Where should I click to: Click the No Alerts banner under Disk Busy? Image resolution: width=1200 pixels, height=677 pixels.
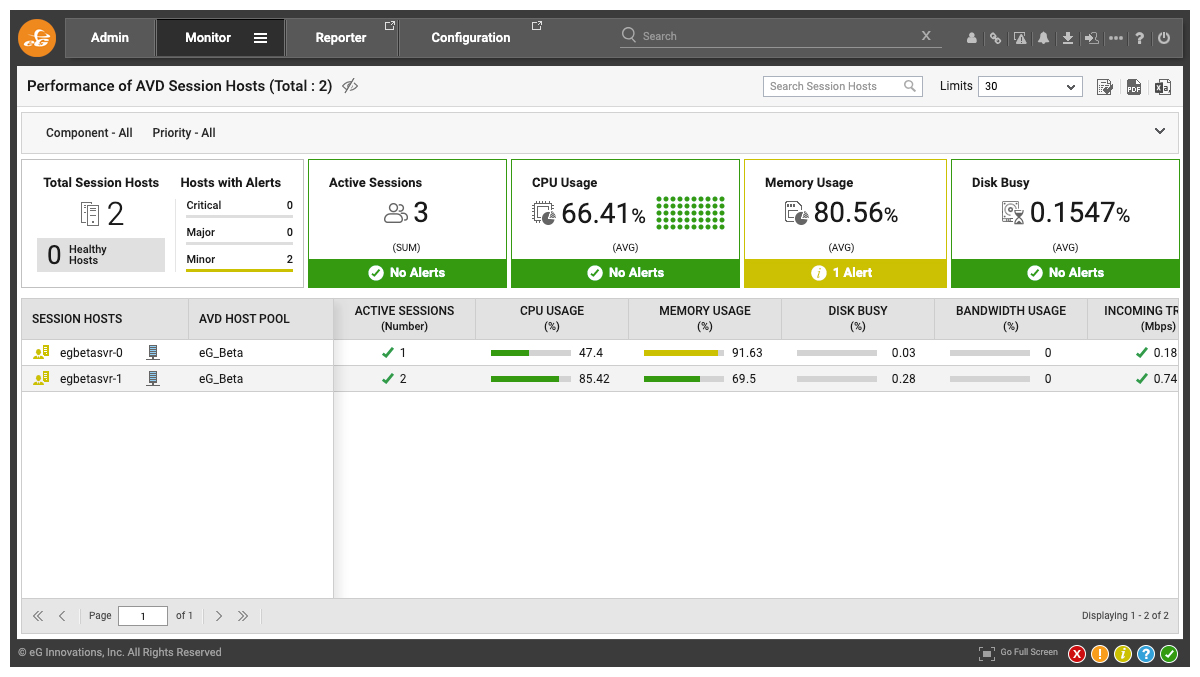point(1065,273)
